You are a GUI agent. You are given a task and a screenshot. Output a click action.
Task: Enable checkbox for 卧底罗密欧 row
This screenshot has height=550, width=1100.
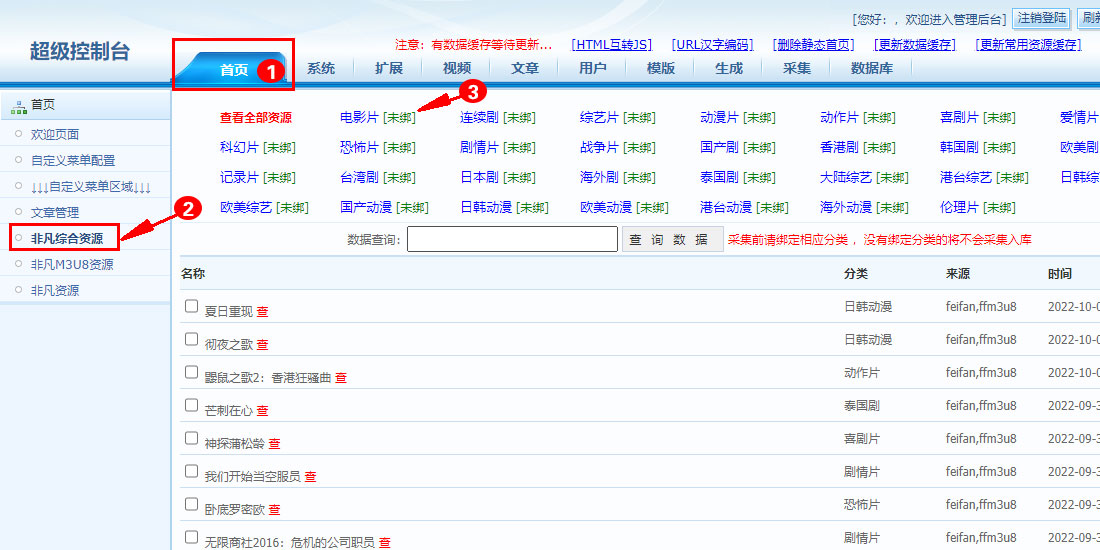(192, 504)
